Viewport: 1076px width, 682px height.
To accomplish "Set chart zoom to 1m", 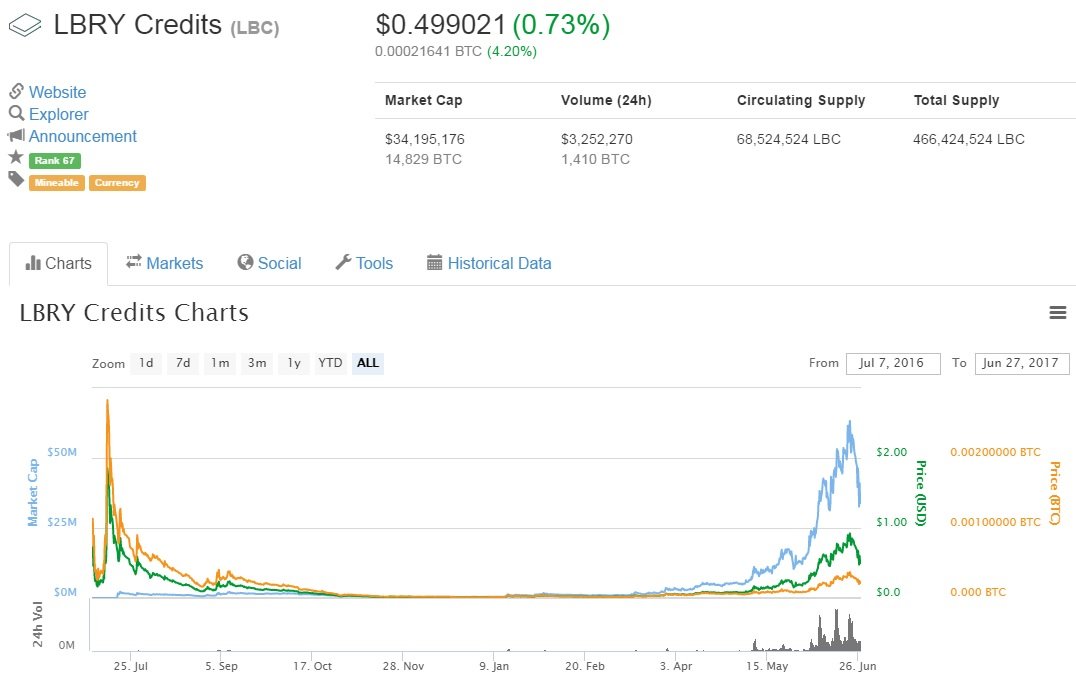I will [220, 363].
